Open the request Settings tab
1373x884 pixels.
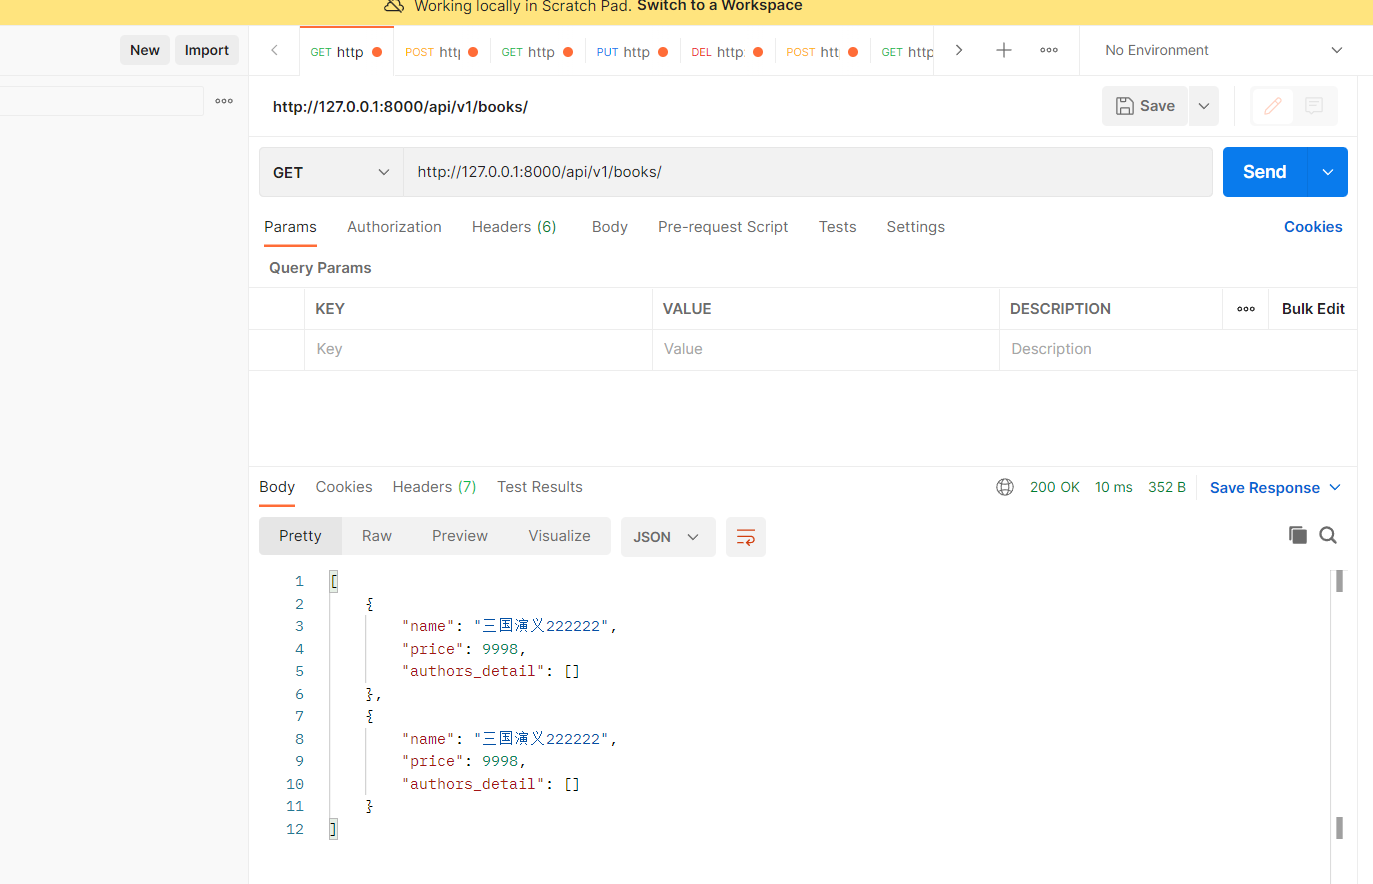coord(915,227)
